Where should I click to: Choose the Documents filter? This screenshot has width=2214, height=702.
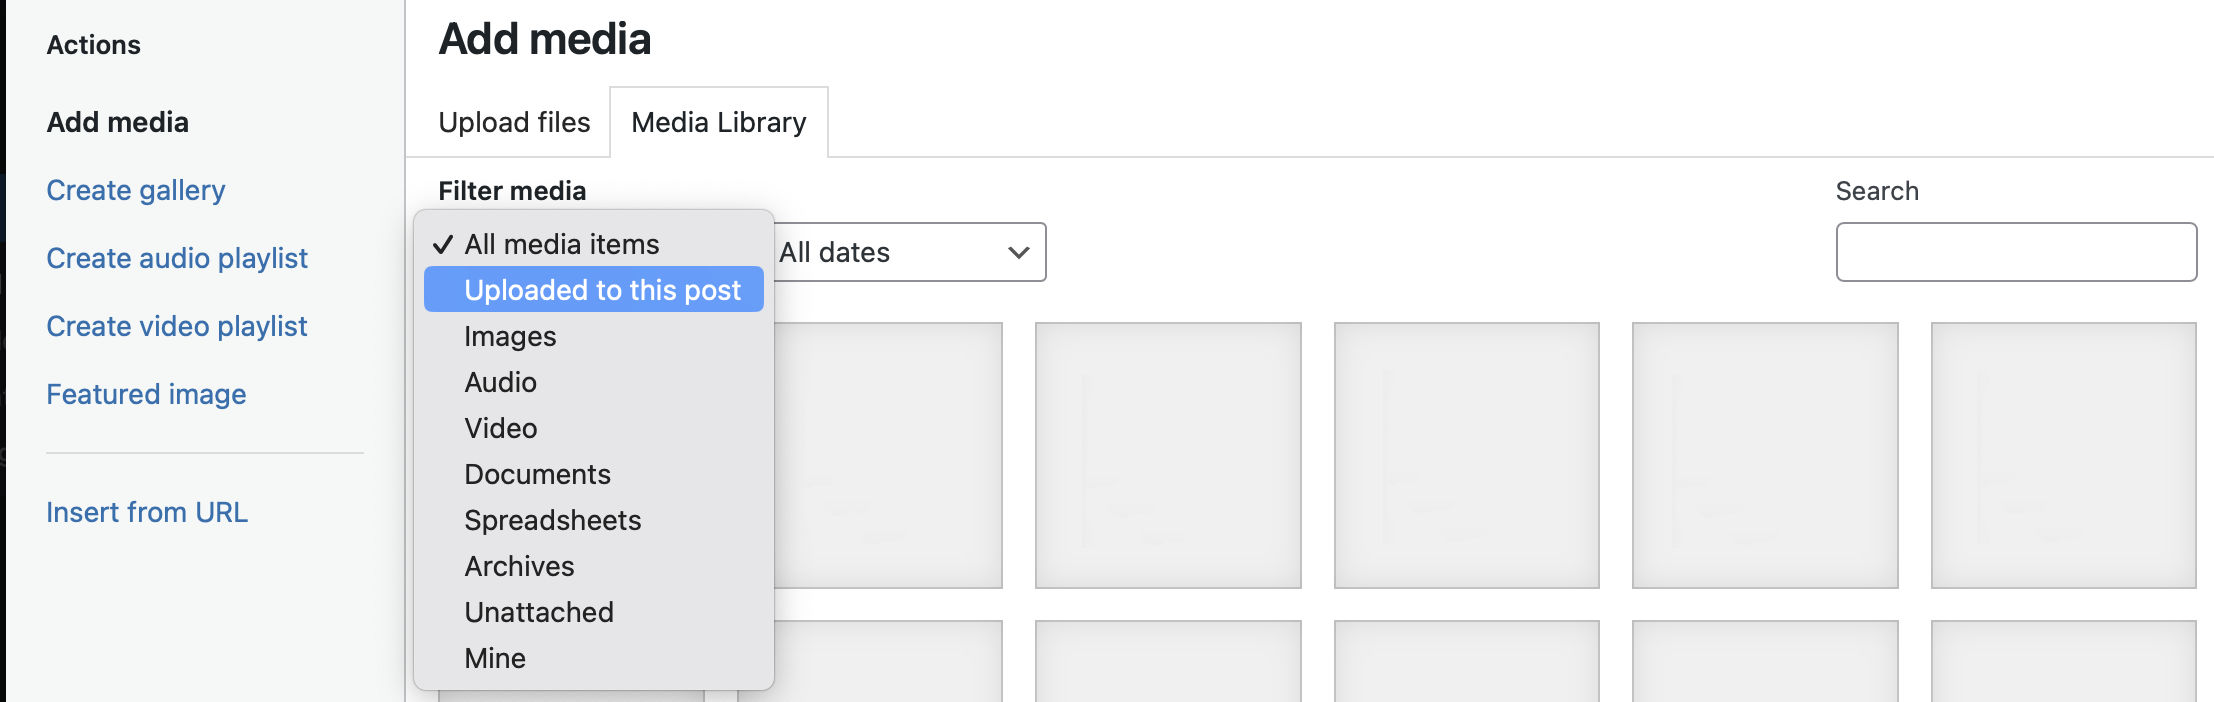click(x=537, y=474)
